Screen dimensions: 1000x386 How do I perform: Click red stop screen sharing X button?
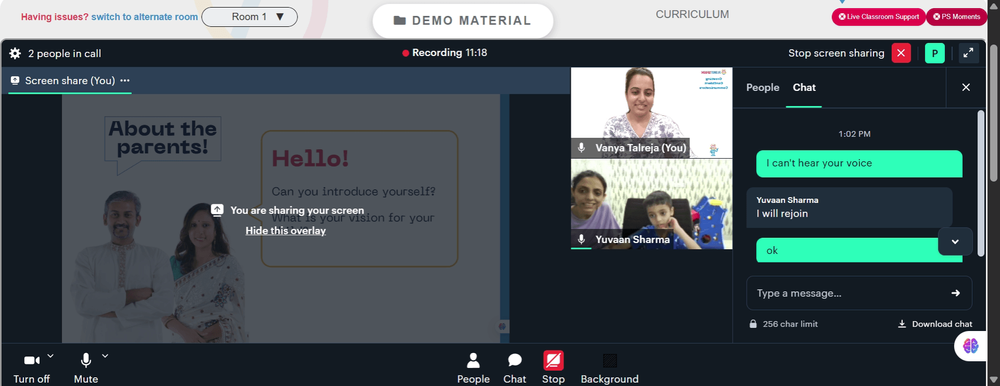tap(901, 53)
